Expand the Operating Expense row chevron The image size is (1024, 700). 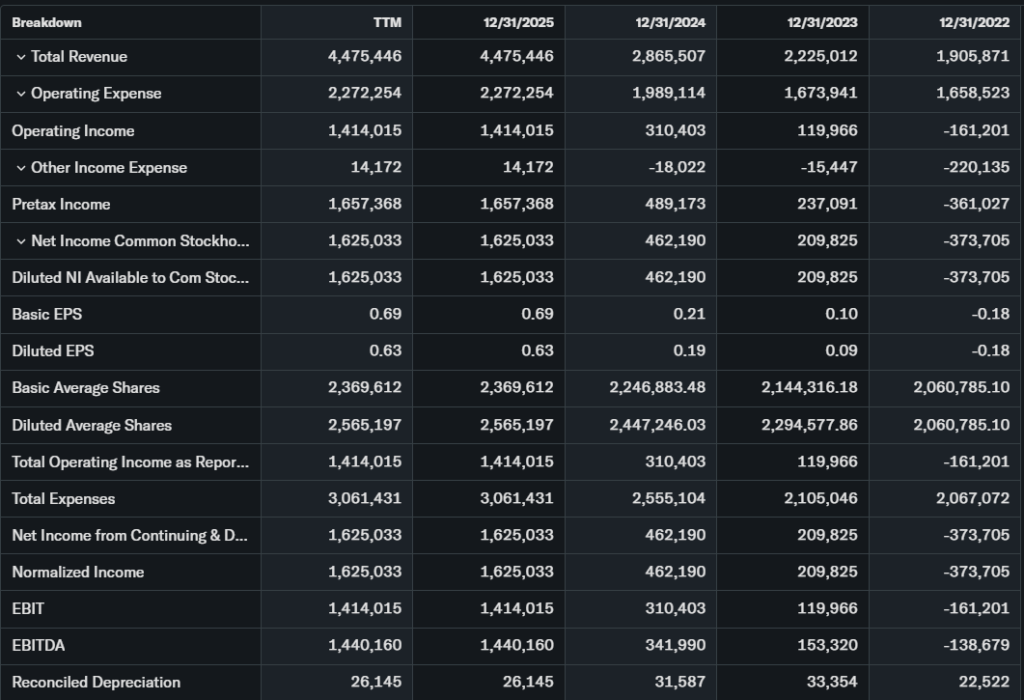[x=20, y=94]
